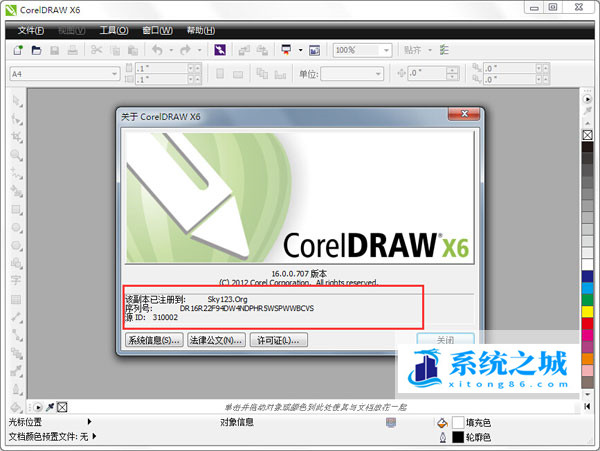Click the nudge distance input field
The width and height of the screenshot is (600, 451).
pyautogui.click(x=427, y=73)
